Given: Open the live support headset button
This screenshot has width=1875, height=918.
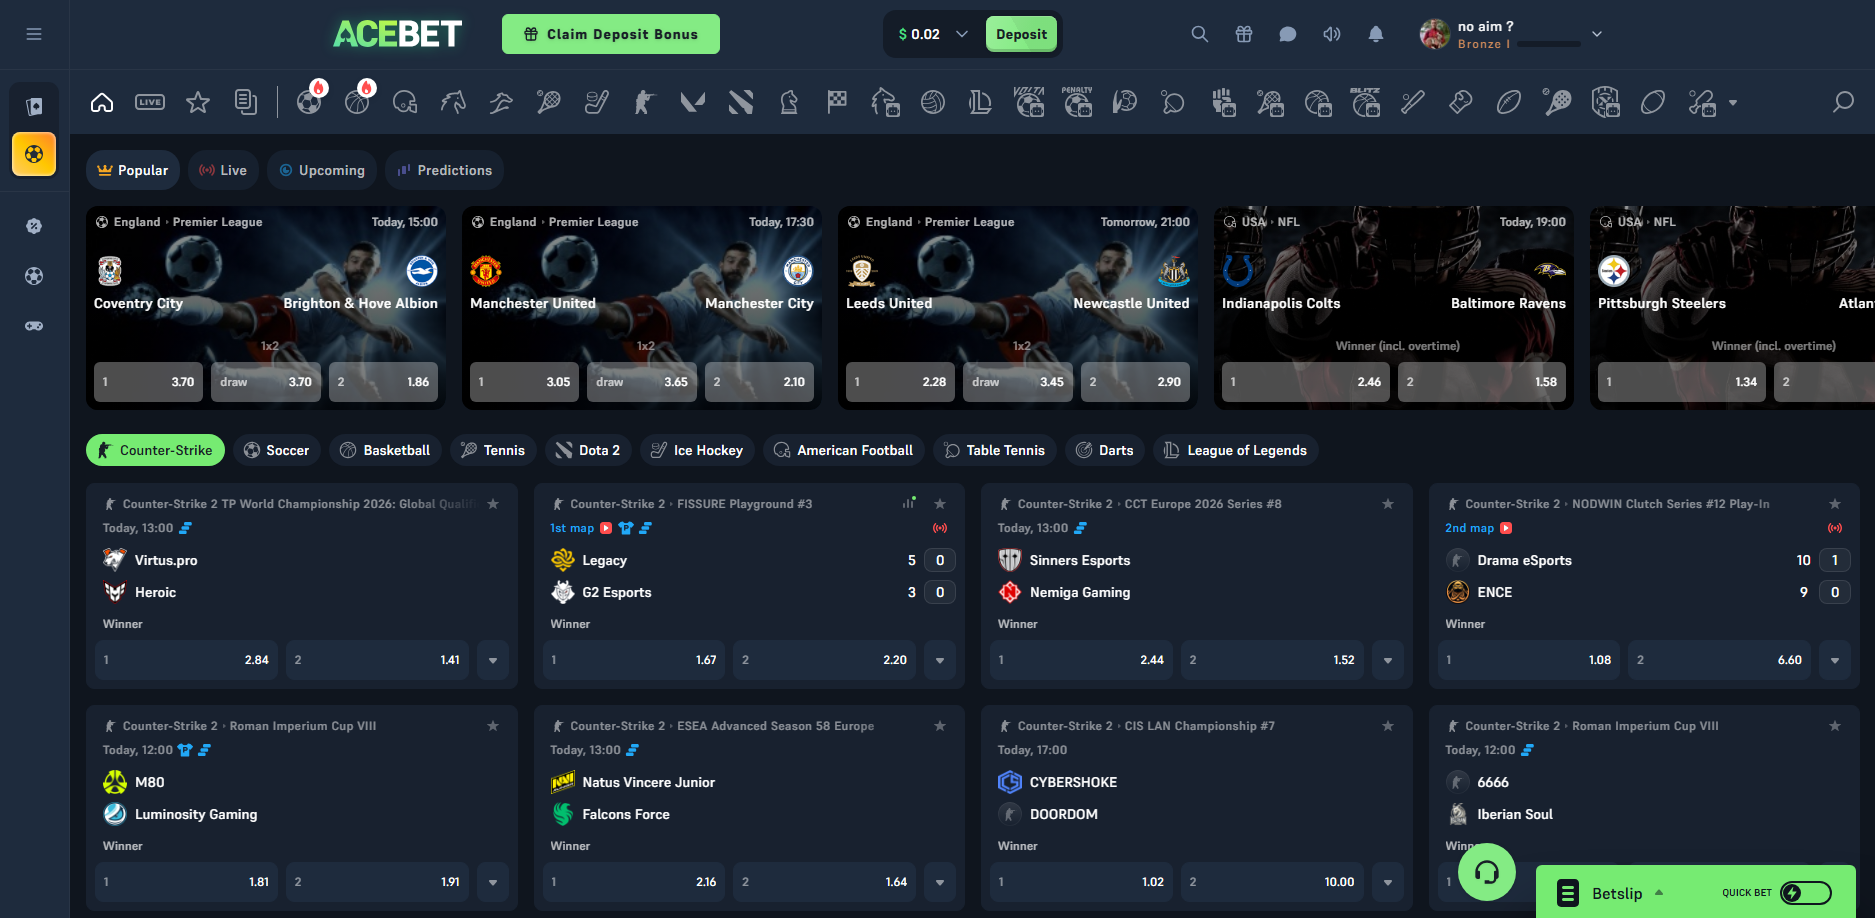Looking at the screenshot, I should pyautogui.click(x=1487, y=872).
